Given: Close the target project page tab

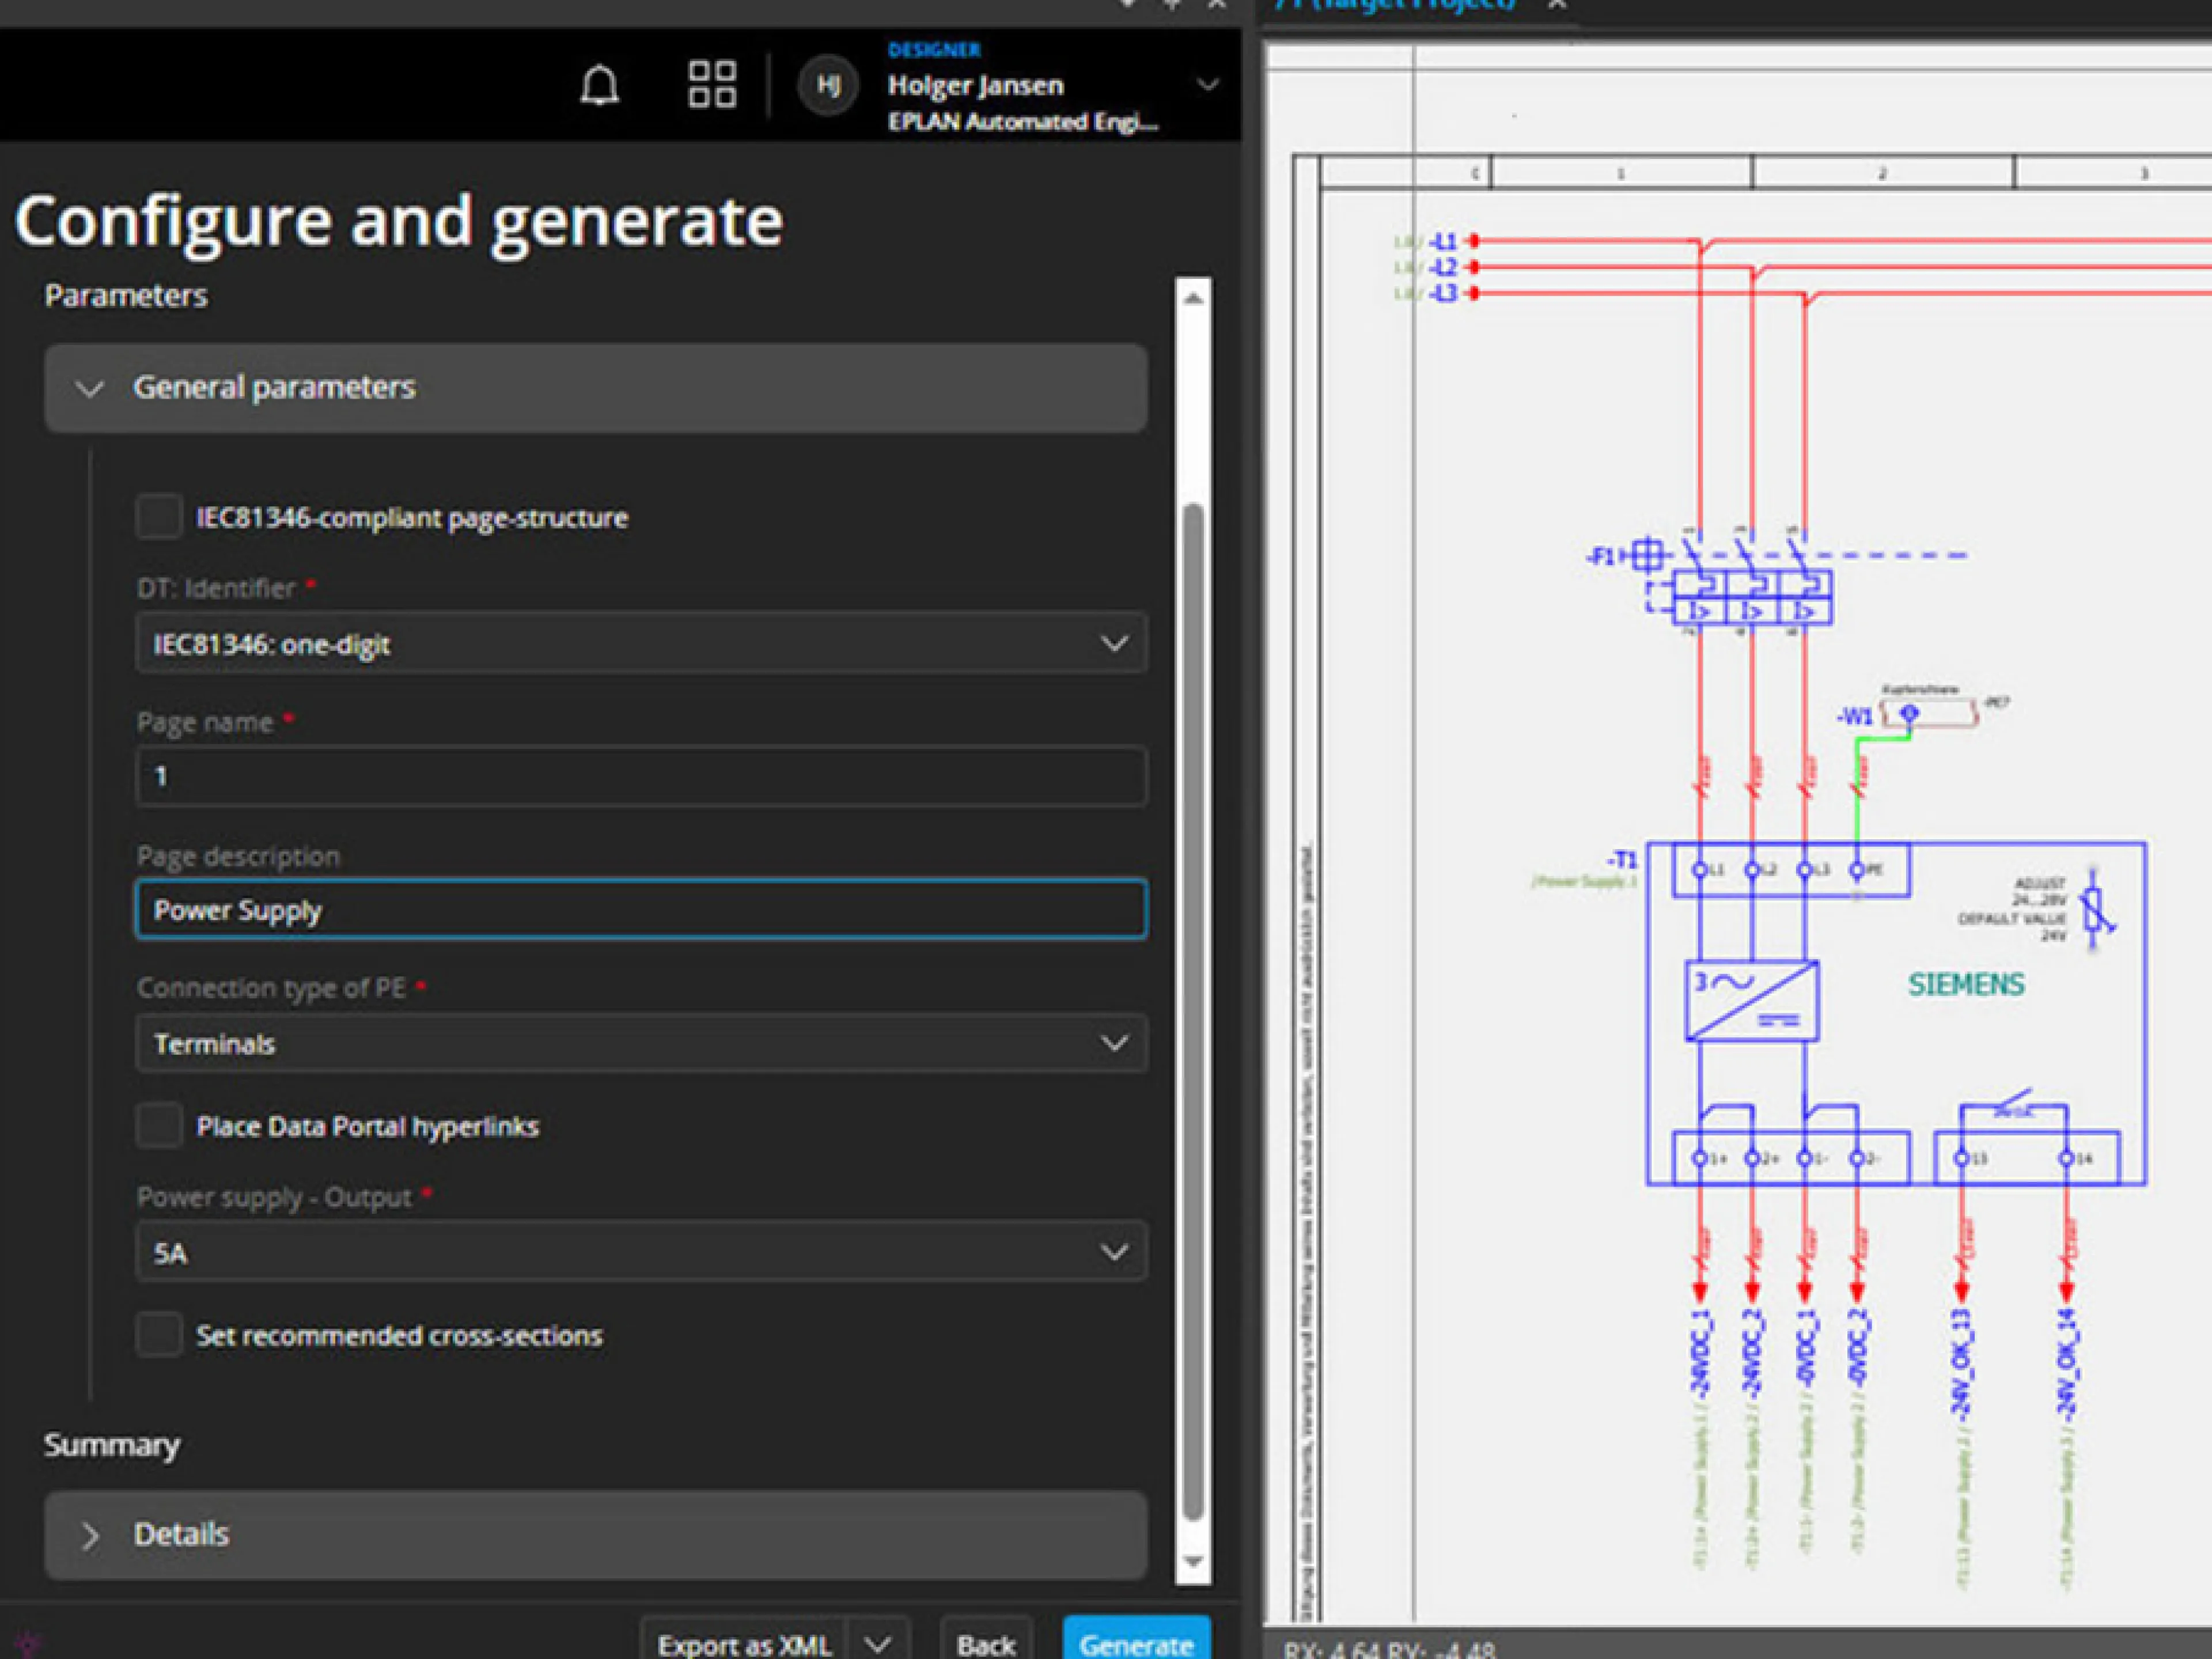Looking at the screenshot, I should click(1557, 5).
